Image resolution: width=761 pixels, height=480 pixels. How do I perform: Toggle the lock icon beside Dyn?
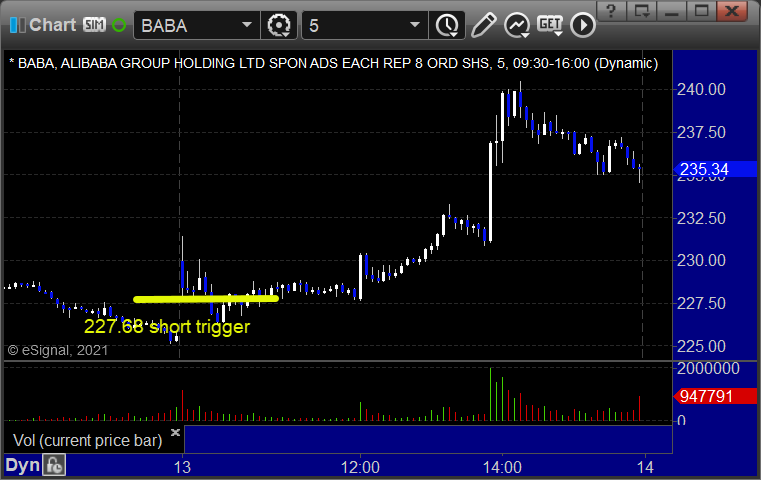54,465
